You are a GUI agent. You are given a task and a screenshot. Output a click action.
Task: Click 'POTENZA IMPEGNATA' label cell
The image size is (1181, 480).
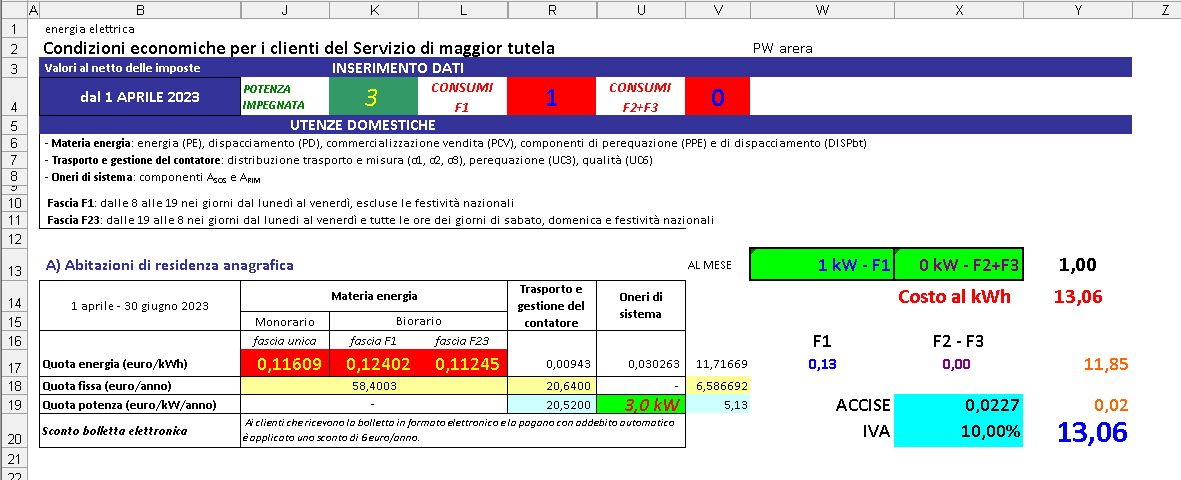[x=285, y=96]
